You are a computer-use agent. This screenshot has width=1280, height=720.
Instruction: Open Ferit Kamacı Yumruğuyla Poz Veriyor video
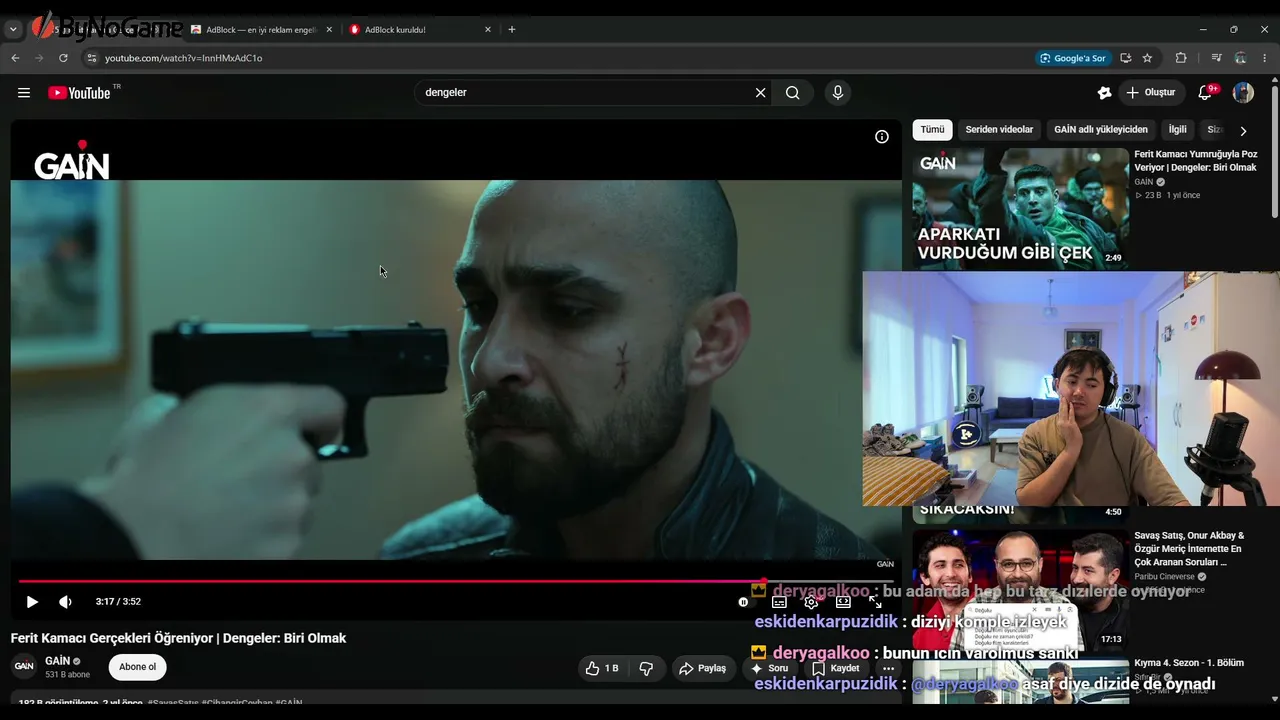tap(1196, 161)
